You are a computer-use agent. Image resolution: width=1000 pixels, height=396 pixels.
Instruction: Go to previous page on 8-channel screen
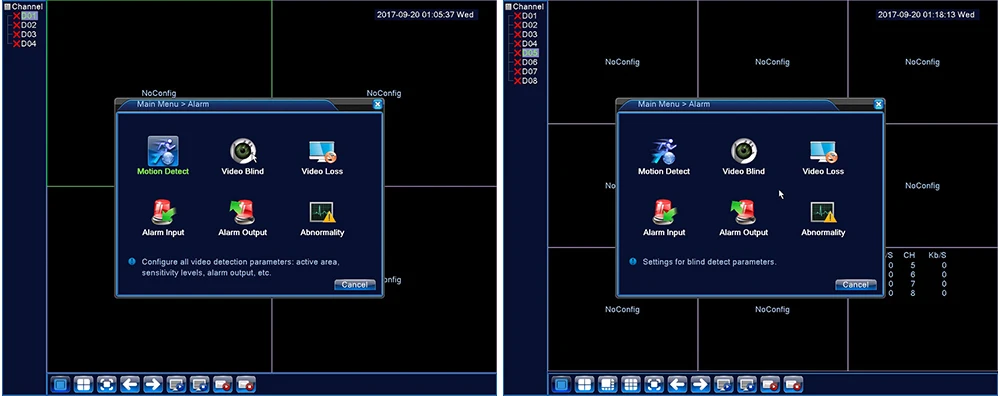coord(677,385)
